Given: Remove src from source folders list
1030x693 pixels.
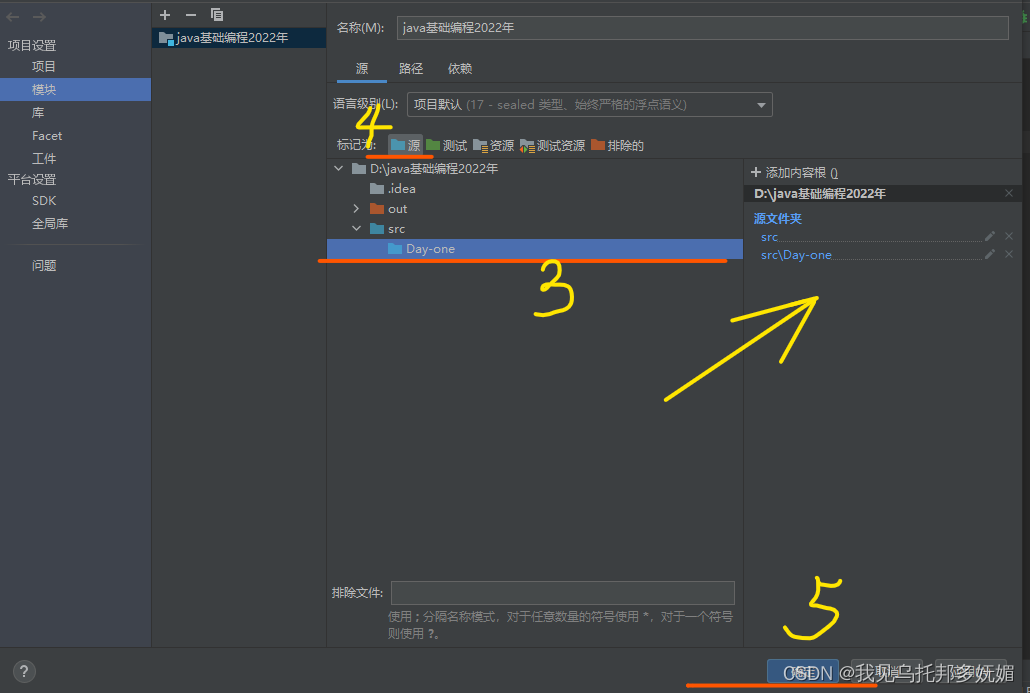Looking at the screenshot, I should [x=1009, y=236].
